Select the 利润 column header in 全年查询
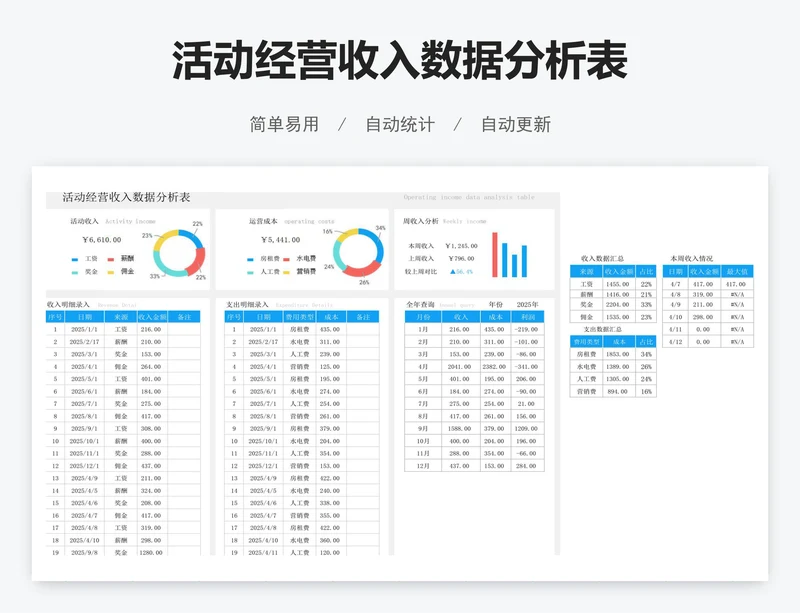800x613 pixels. click(525, 316)
